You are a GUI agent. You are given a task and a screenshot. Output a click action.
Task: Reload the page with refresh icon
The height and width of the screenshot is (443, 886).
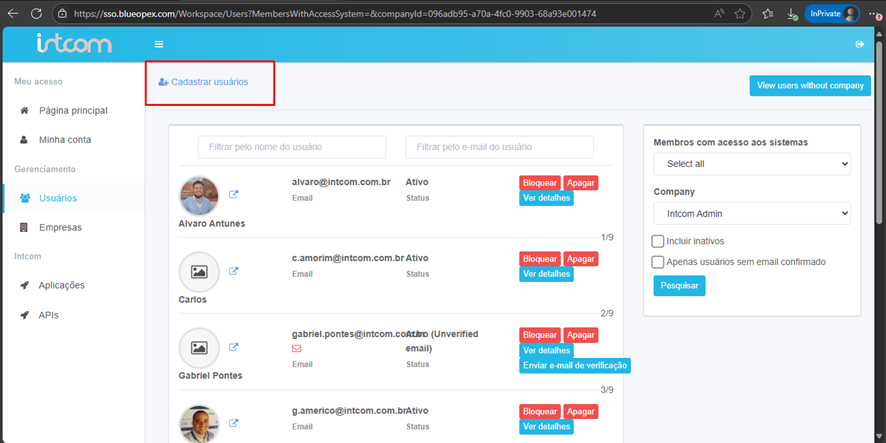36,13
